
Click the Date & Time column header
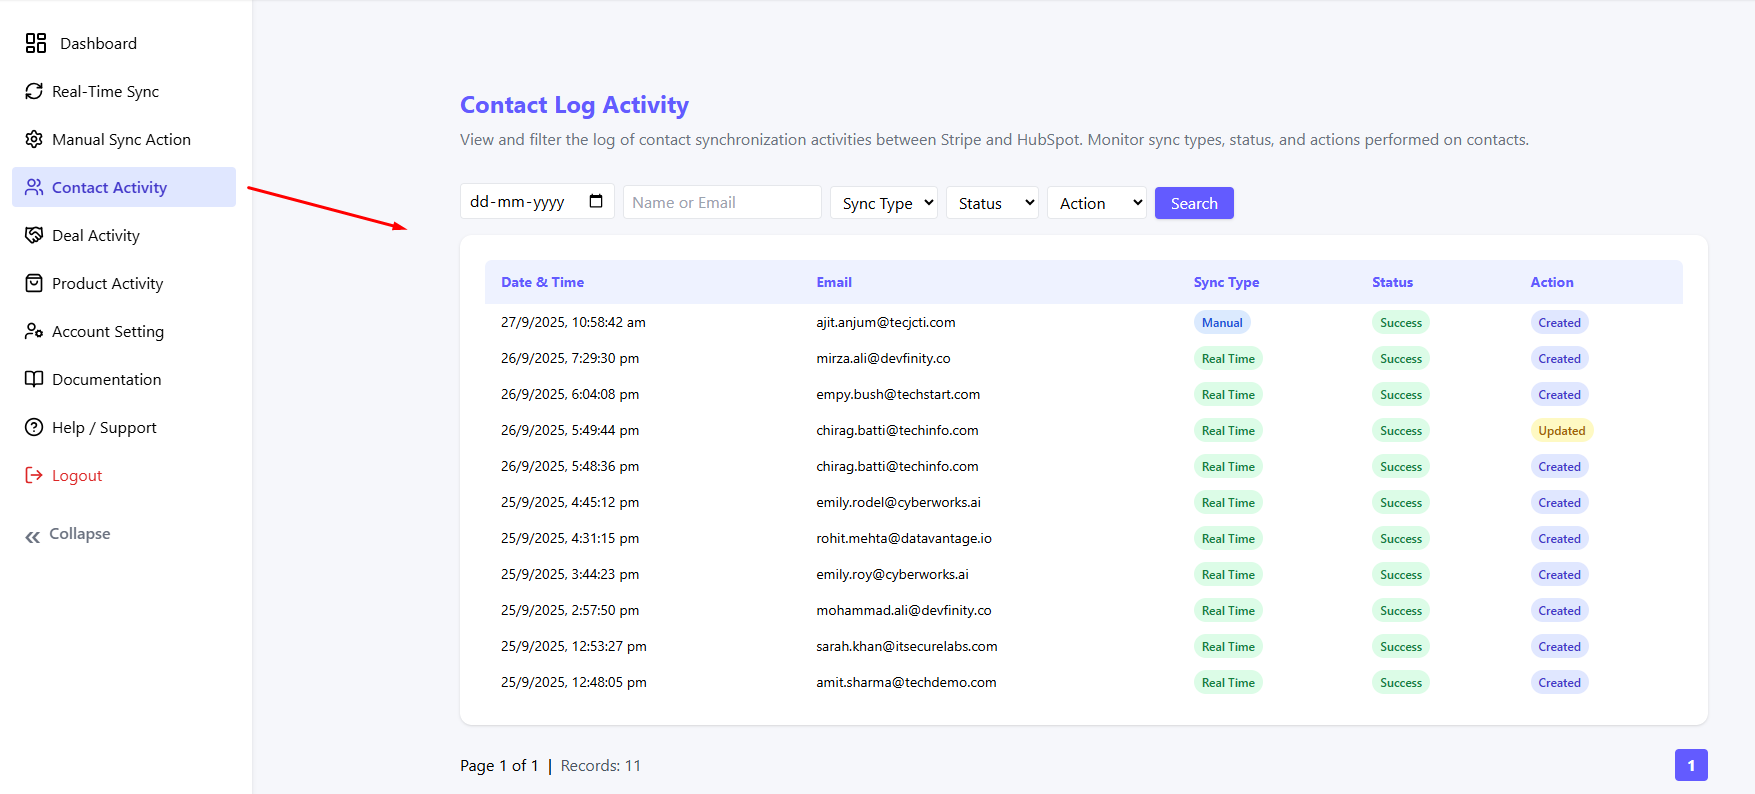(x=542, y=282)
